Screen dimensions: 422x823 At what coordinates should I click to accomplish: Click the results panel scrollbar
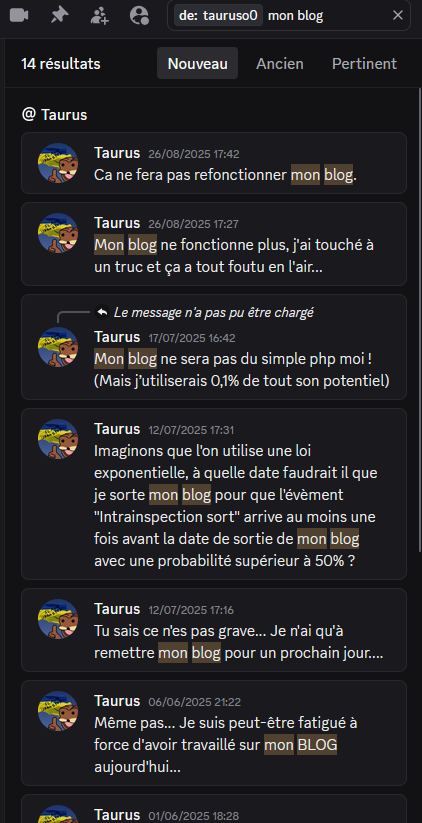pos(419,320)
